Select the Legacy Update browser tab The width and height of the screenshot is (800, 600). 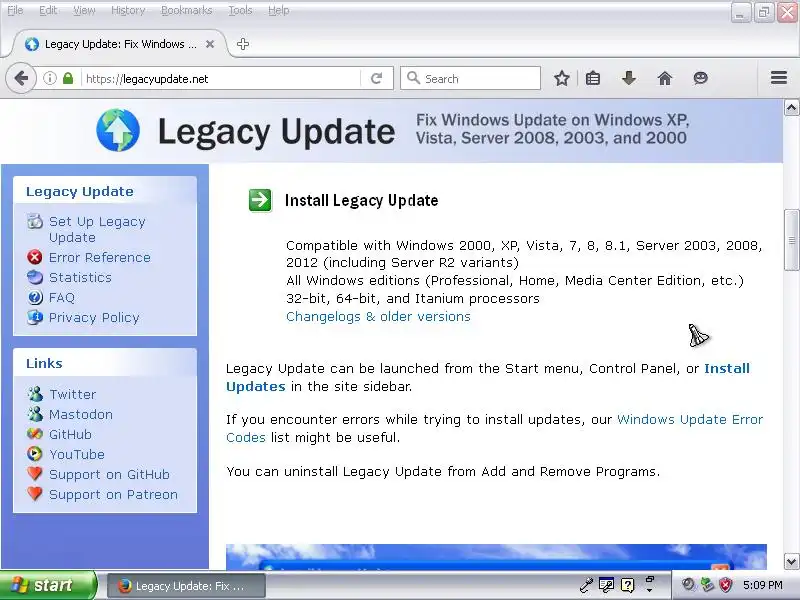click(118, 44)
